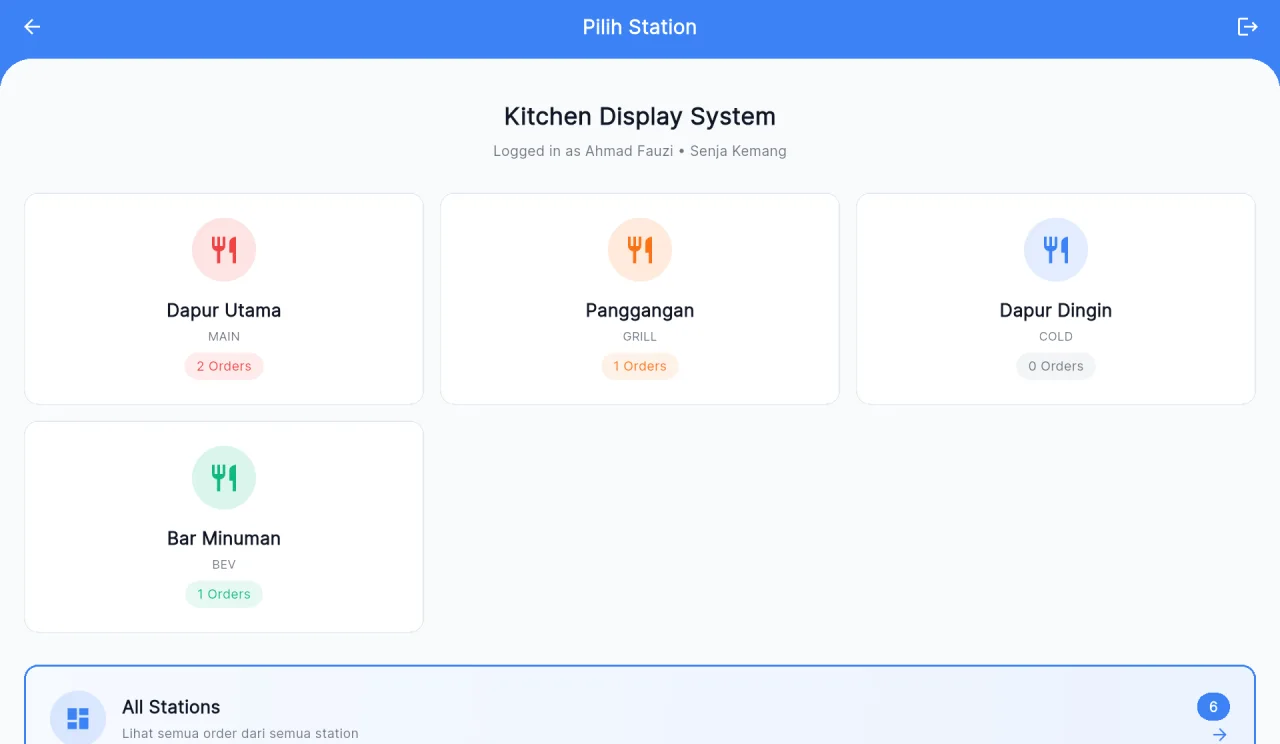Open the Dapur Dingin station name

pyautogui.click(x=1056, y=310)
